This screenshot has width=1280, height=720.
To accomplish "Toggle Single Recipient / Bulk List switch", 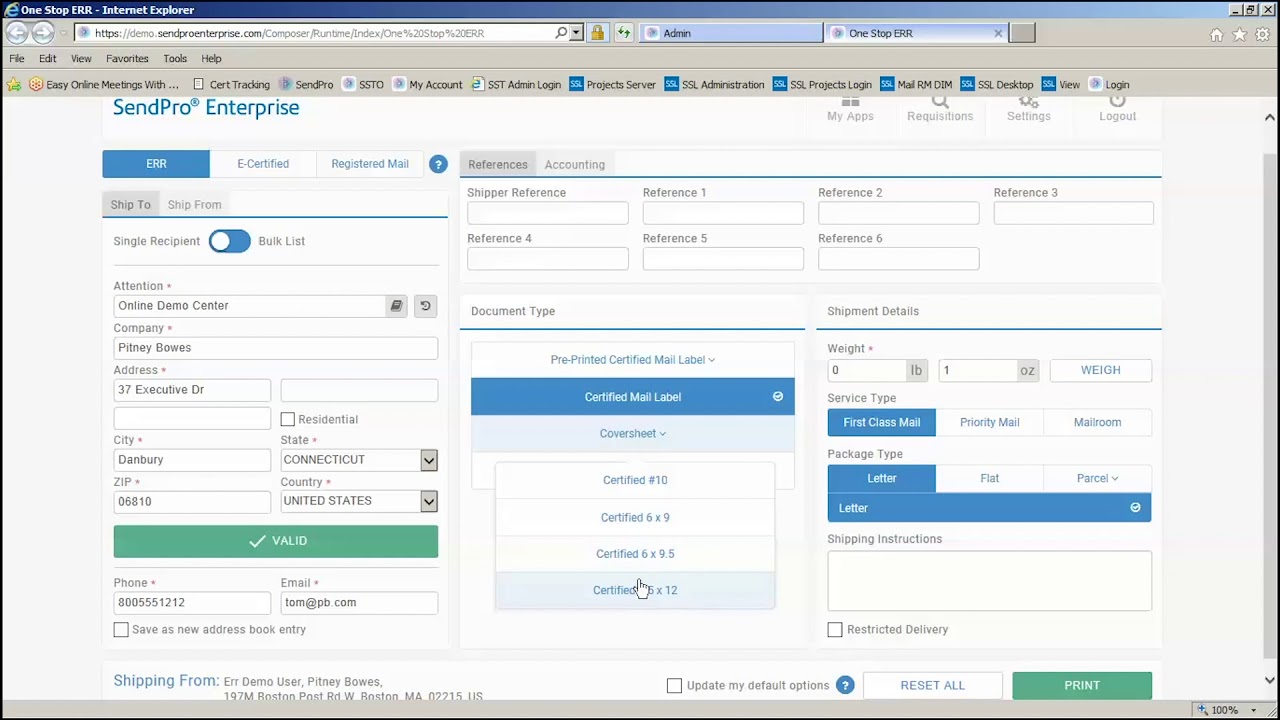I will coord(229,241).
